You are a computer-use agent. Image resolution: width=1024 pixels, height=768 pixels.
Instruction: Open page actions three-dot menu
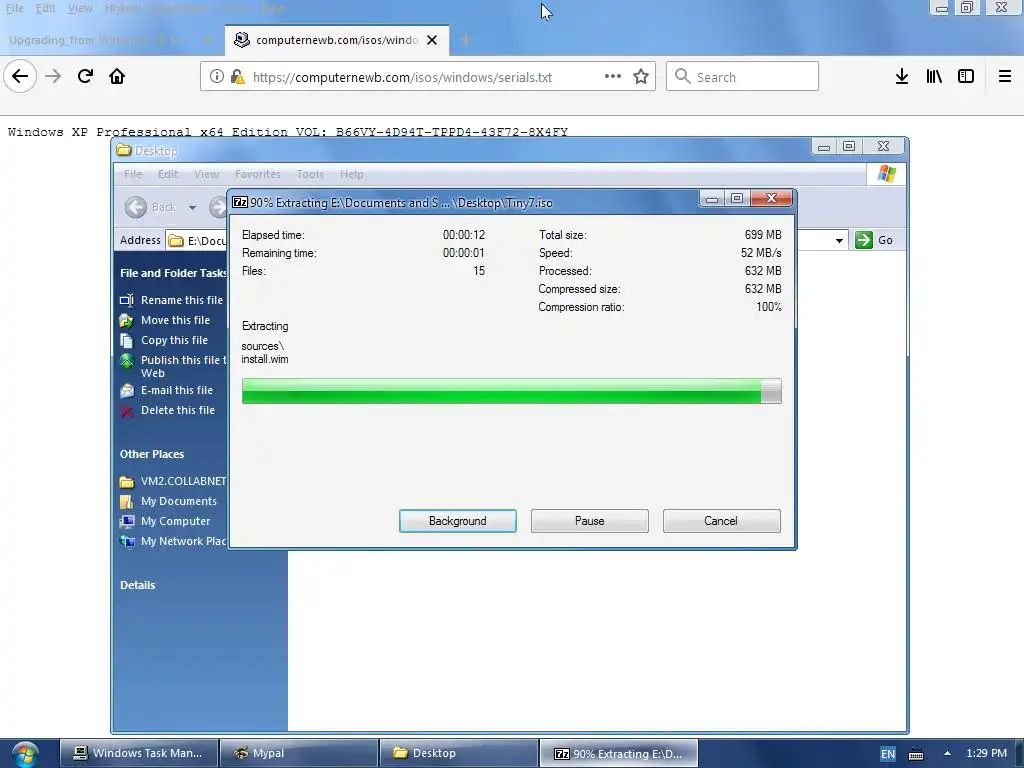click(x=613, y=76)
